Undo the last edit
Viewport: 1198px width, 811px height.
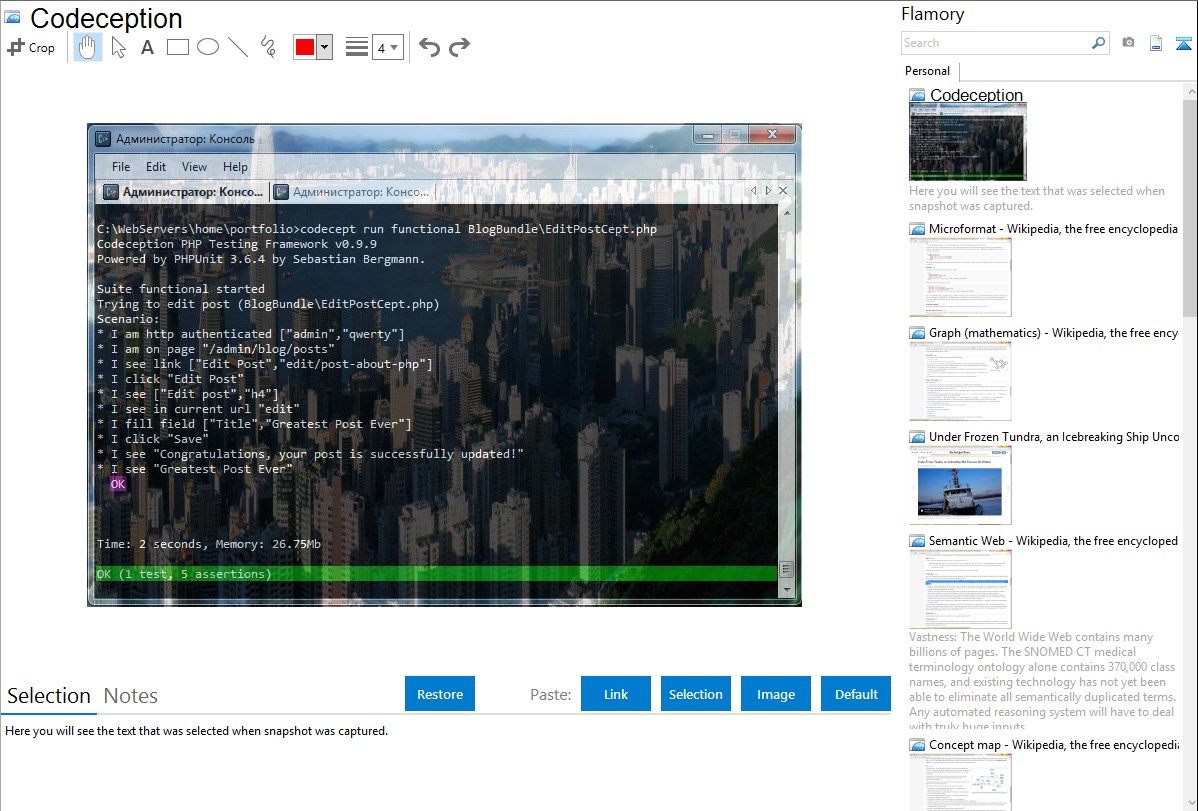(429, 47)
